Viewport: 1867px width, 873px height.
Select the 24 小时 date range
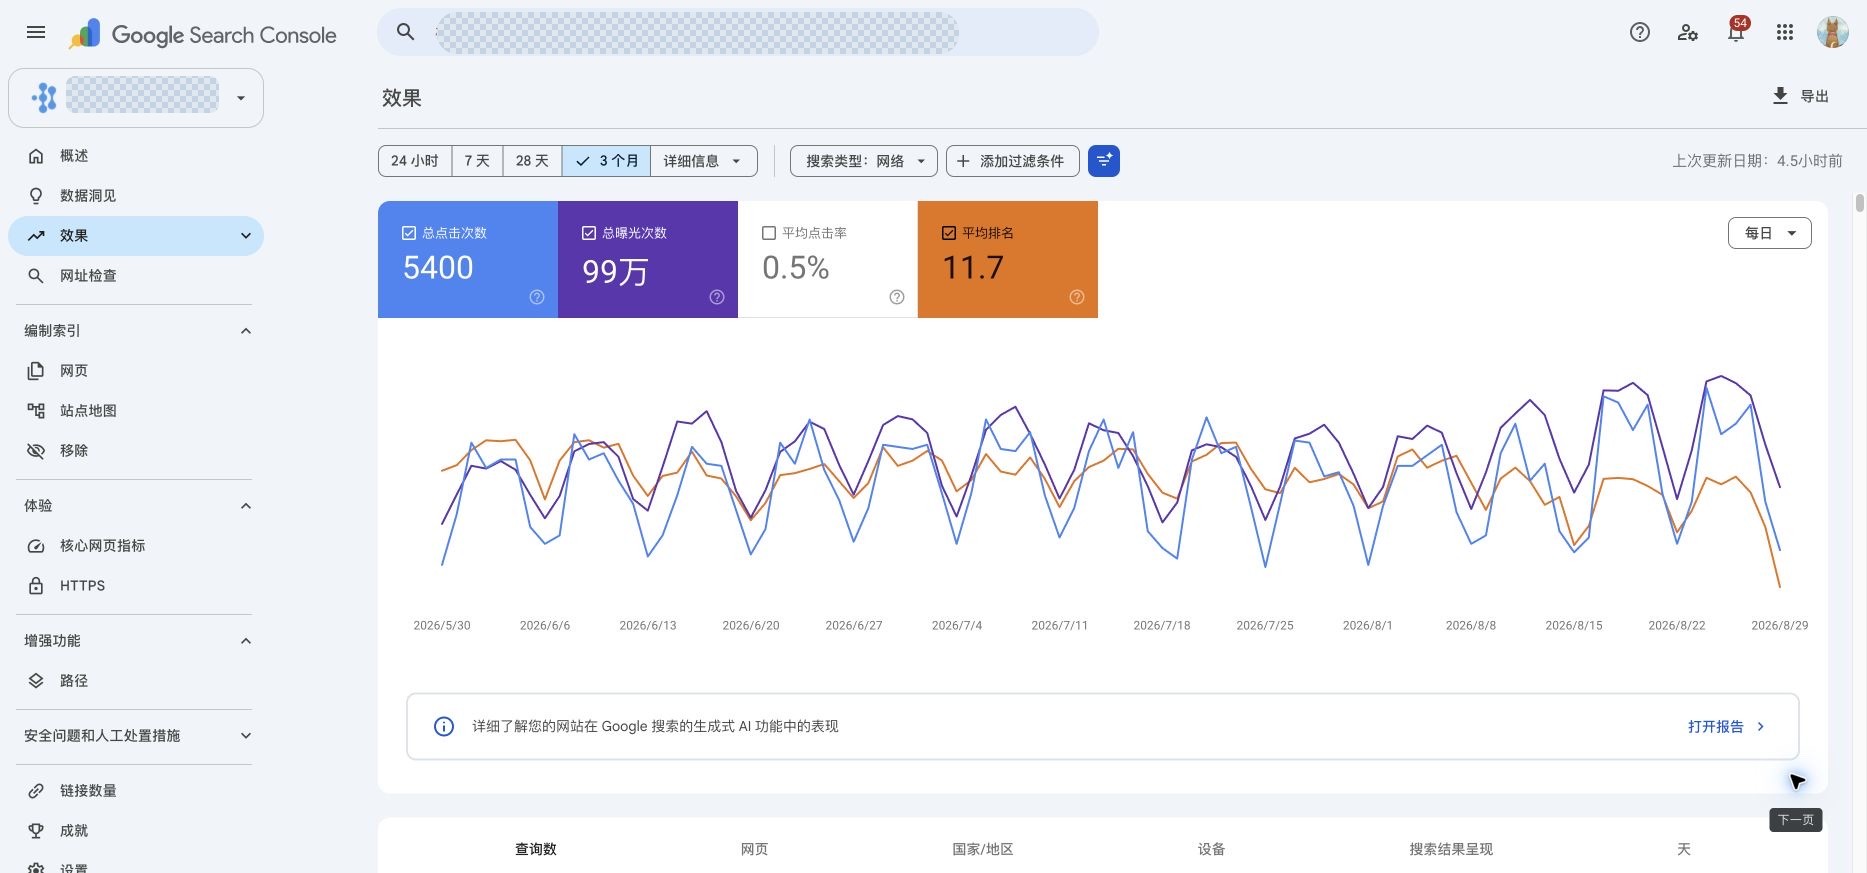pos(415,161)
